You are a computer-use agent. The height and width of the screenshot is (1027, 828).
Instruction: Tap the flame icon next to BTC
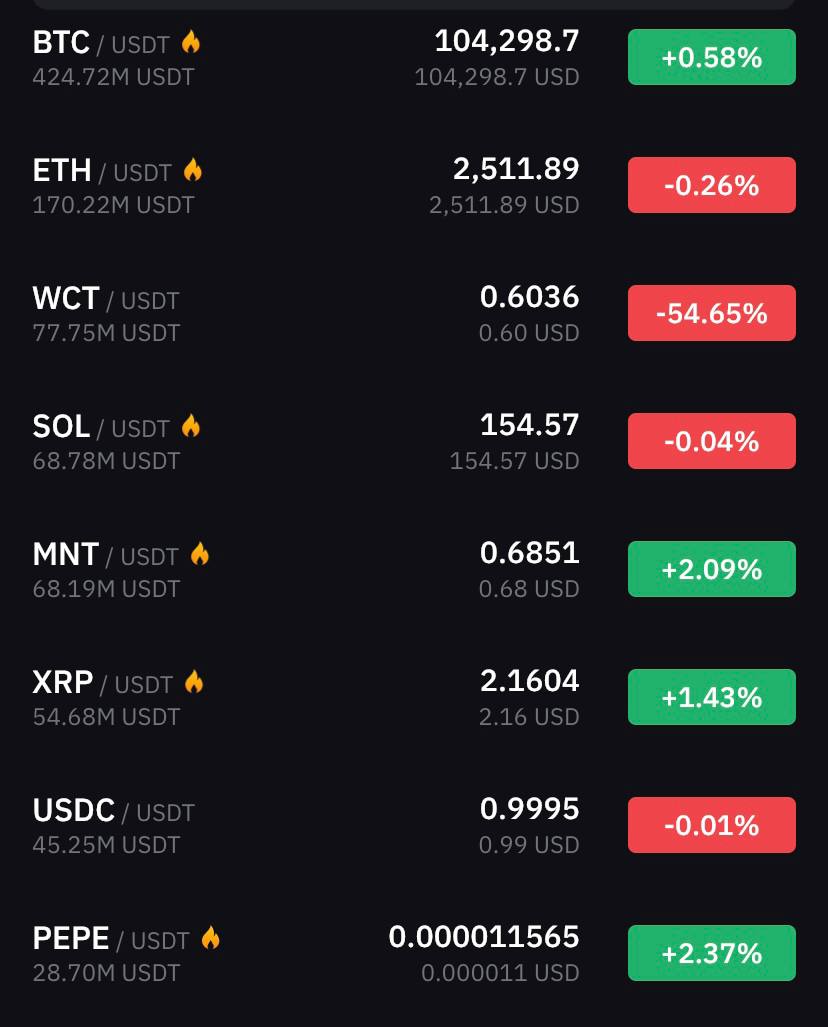pos(191,42)
